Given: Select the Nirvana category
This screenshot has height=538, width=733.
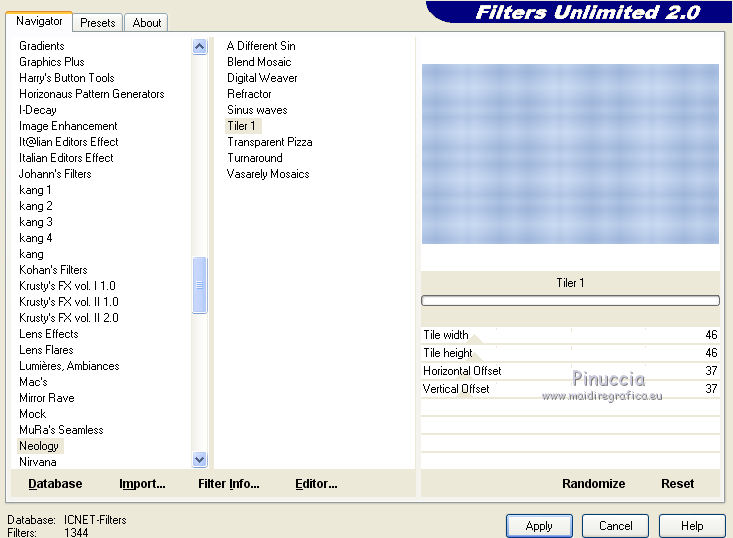Looking at the screenshot, I should point(38,462).
